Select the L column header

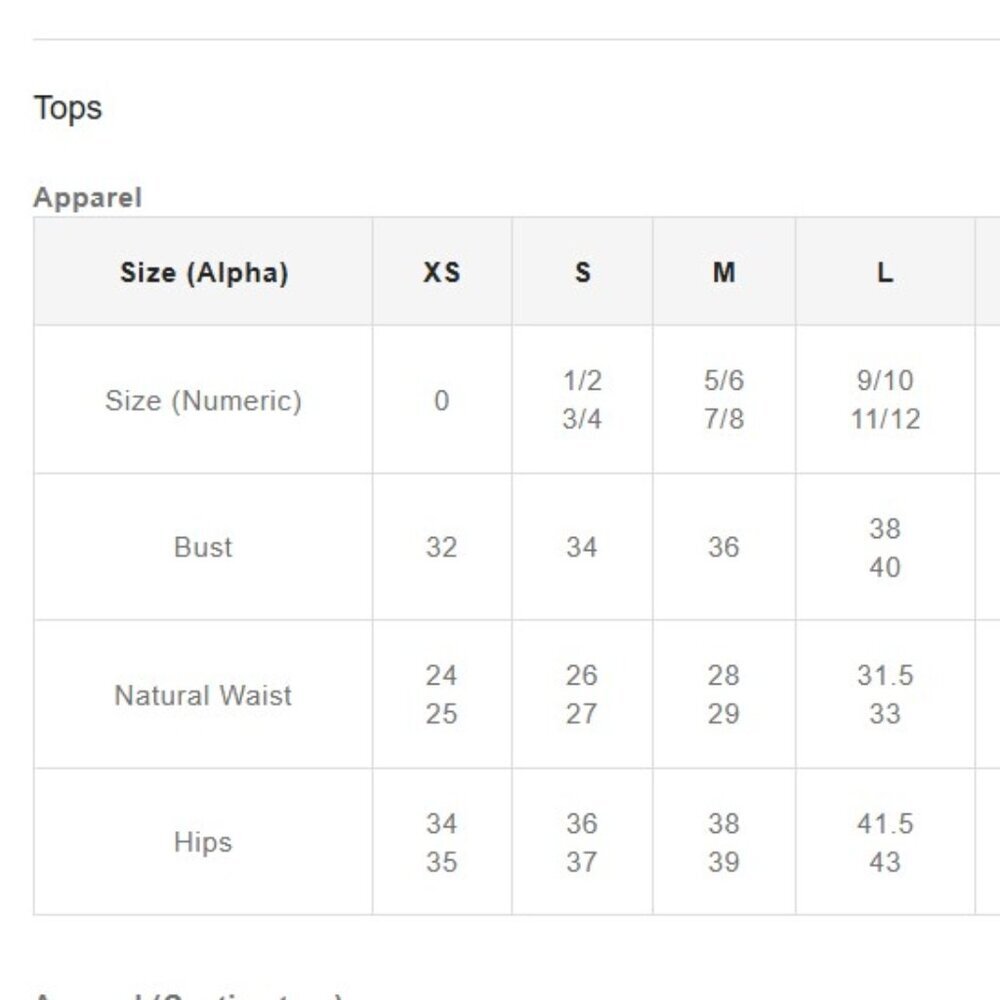coord(885,272)
